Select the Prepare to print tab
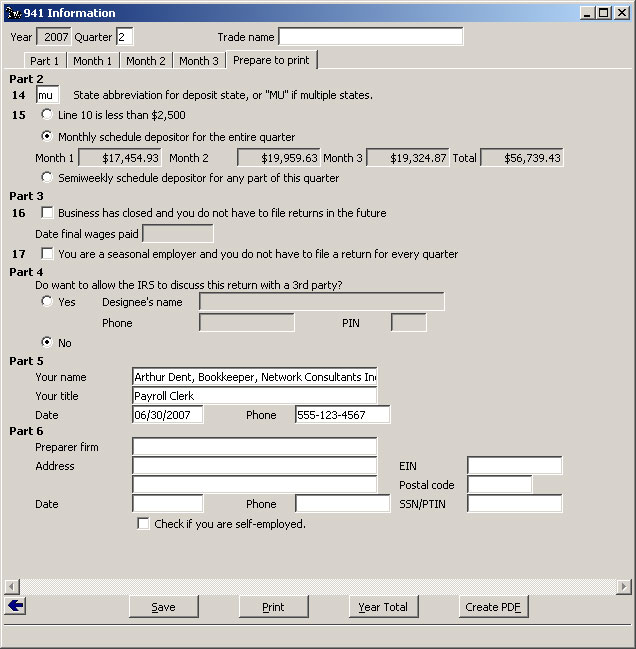The width and height of the screenshot is (636, 649). click(x=271, y=60)
